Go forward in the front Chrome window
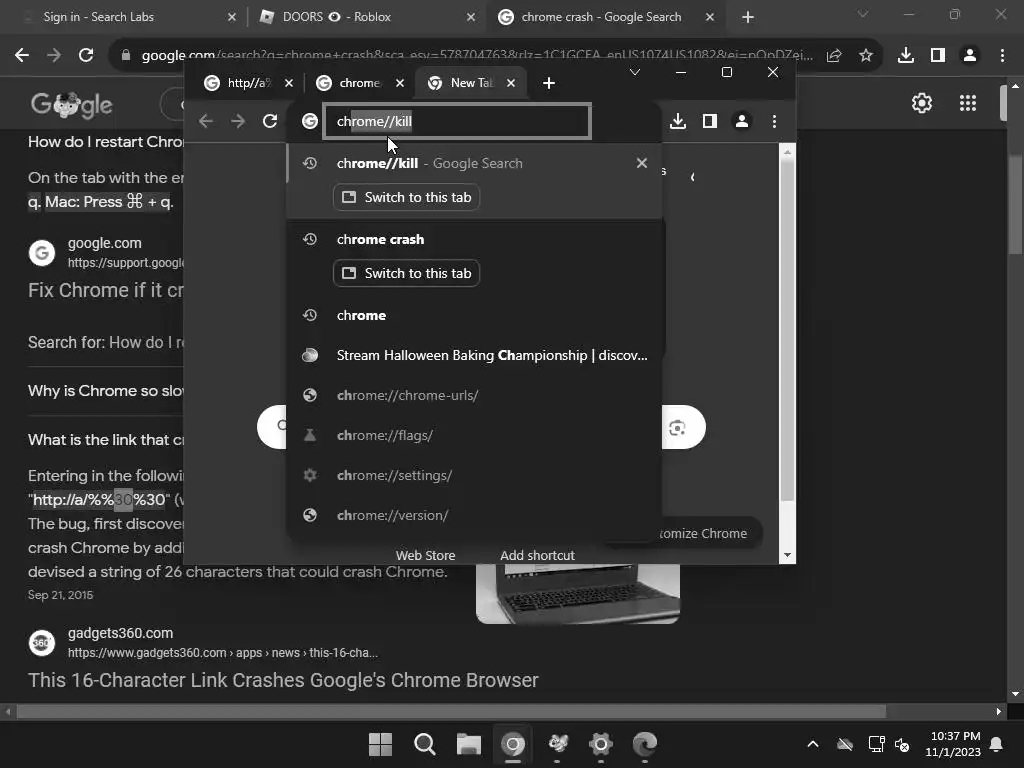 pyautogui.click(x=238, y=121)
